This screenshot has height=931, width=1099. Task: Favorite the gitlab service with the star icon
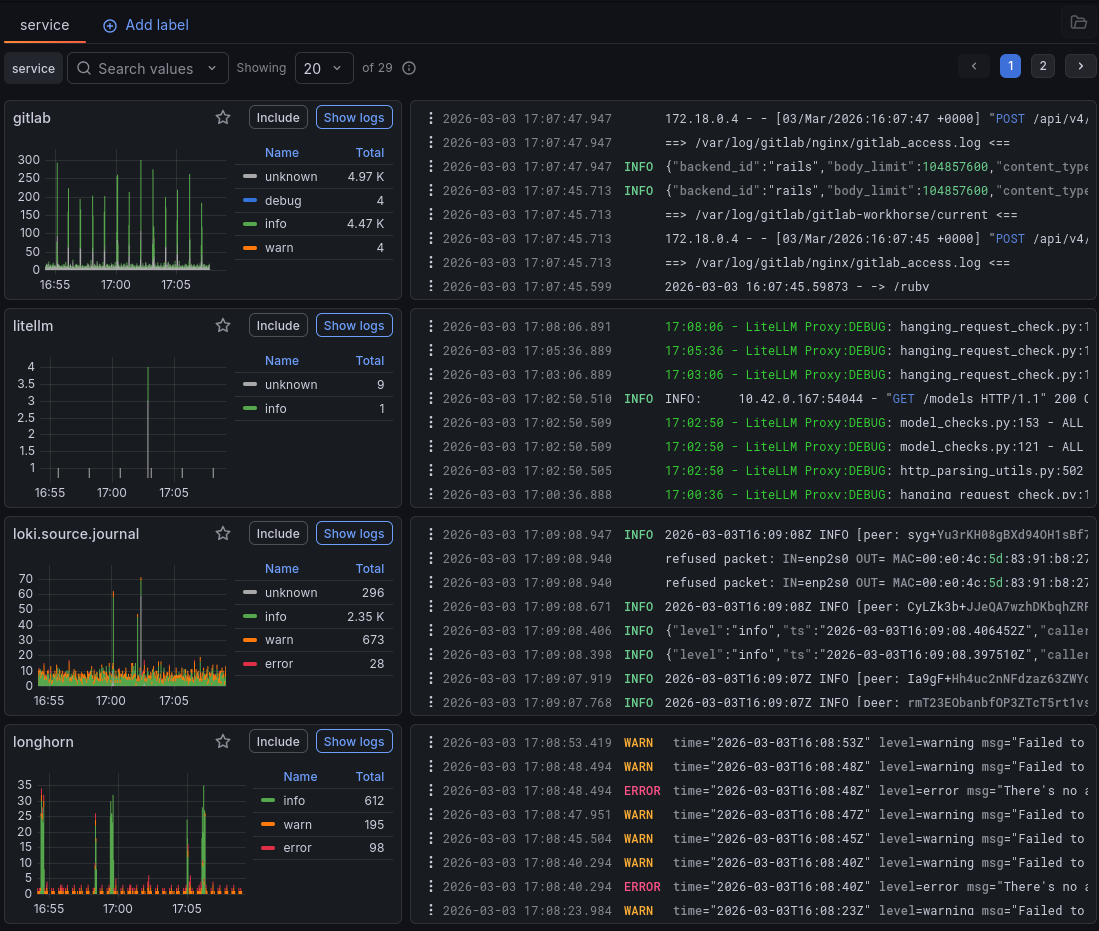pos(222,117)
